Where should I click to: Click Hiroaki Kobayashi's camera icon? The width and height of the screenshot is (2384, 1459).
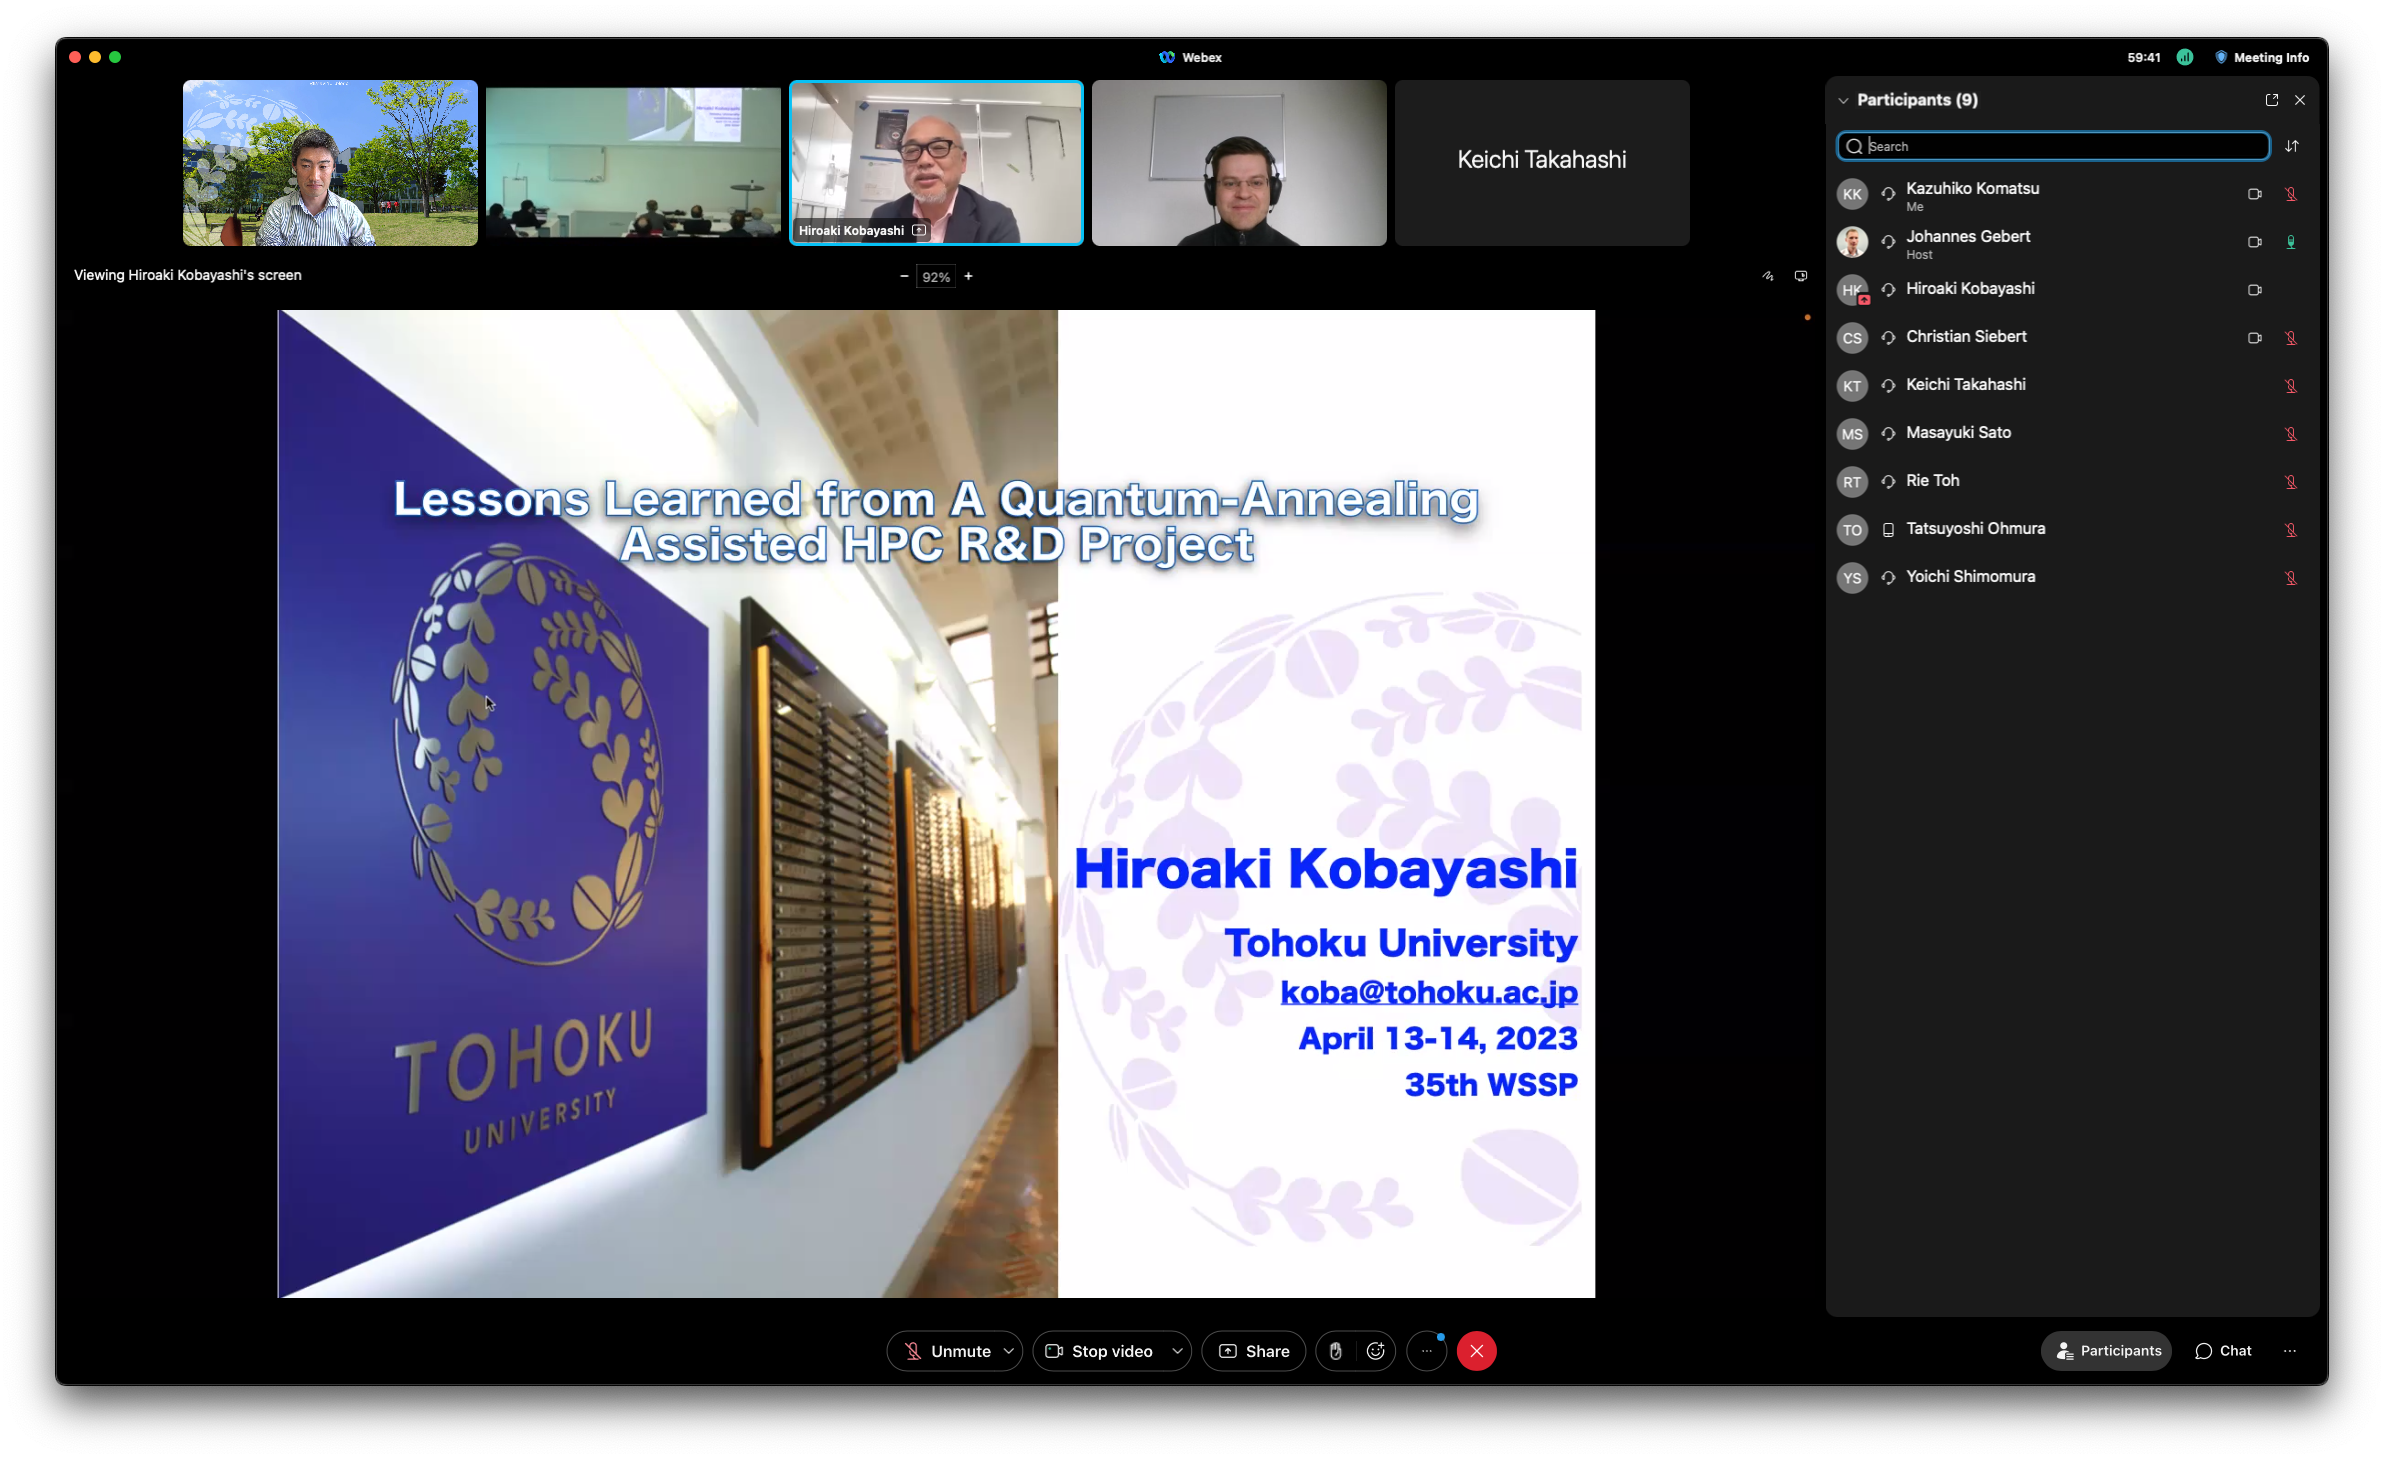pos(2255,290)
